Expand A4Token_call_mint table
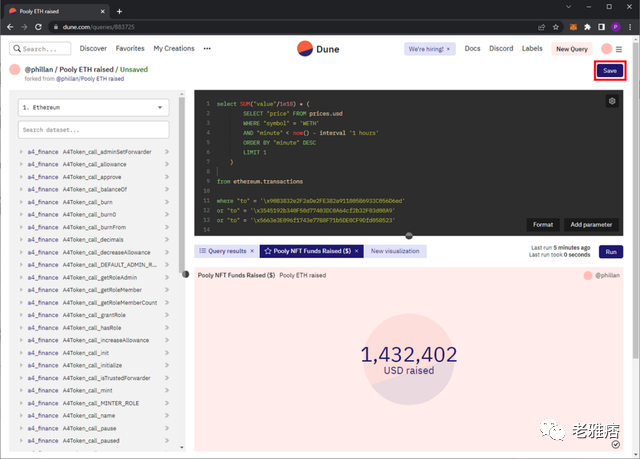Viewport: 640px width, 459px height. [x=21, y=390]
